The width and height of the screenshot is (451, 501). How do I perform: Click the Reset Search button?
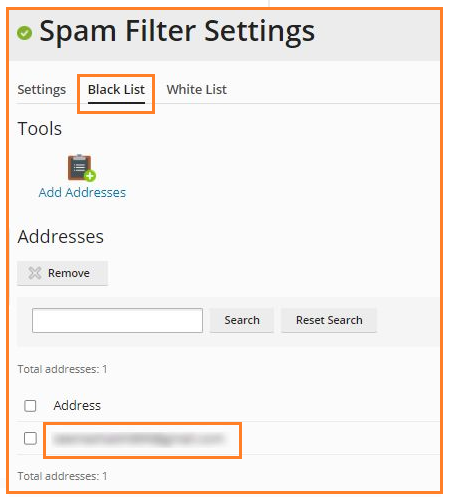tap(329, 320)
